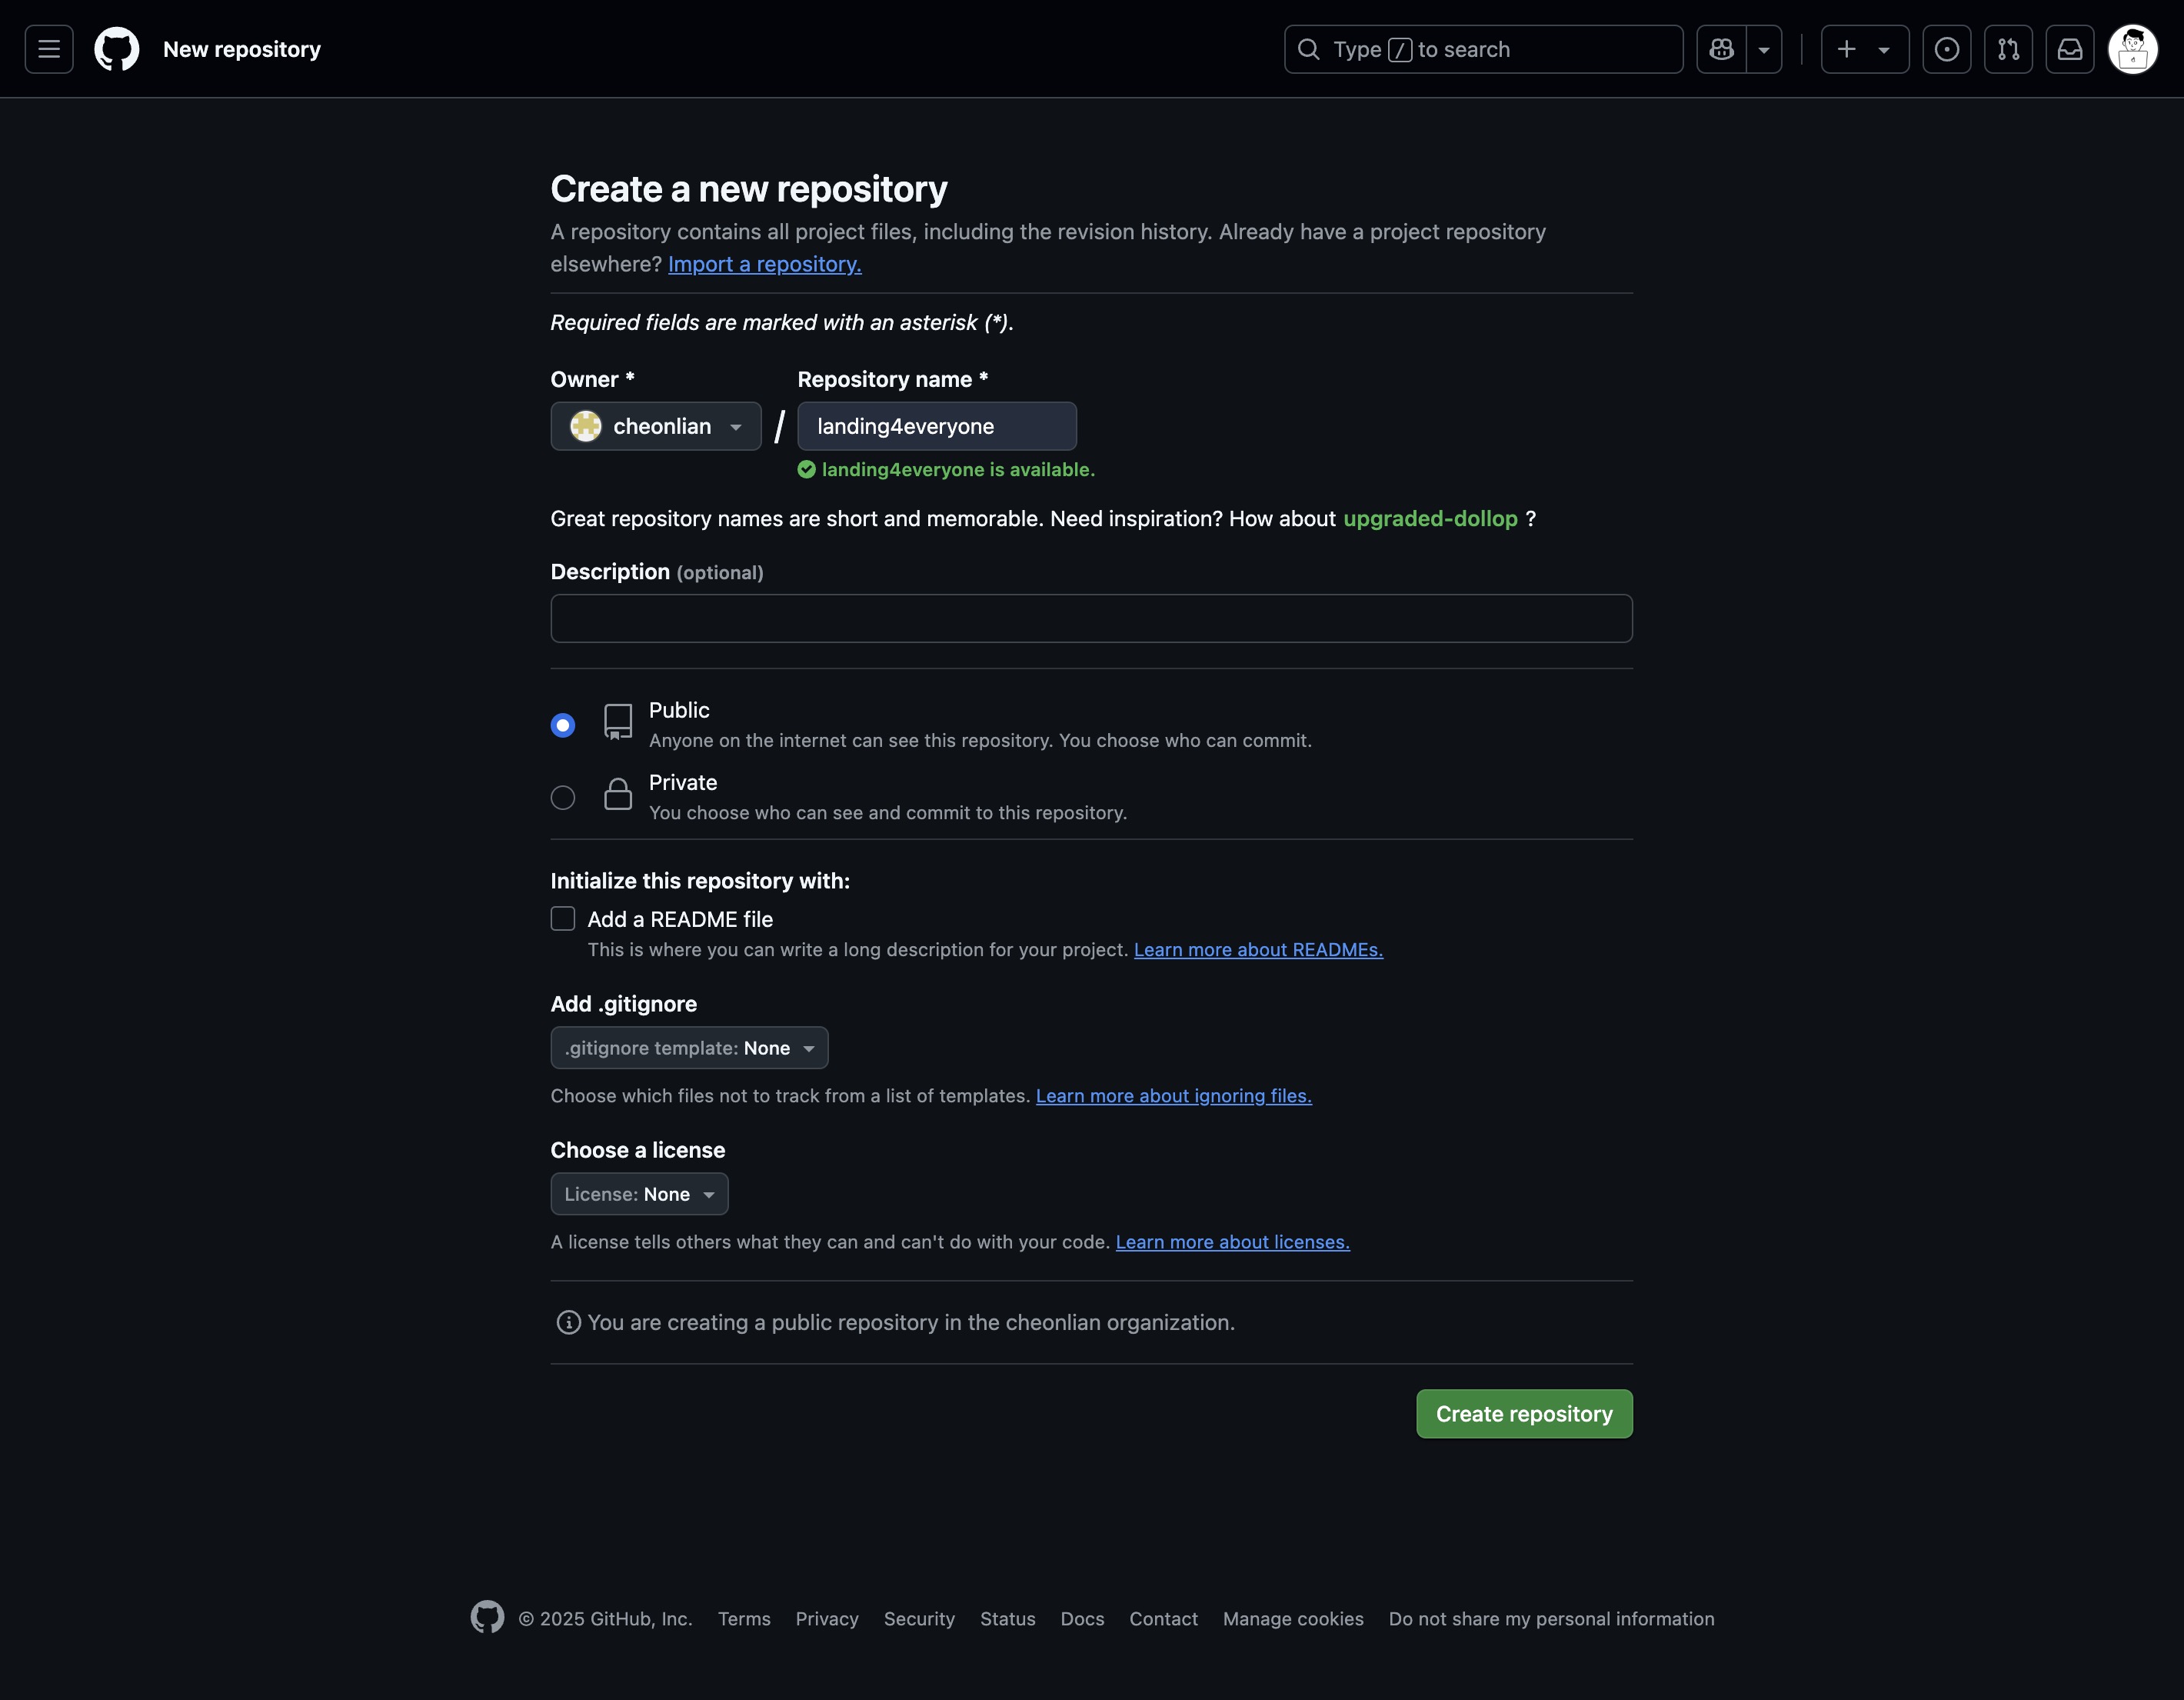
Task: Click the landing4everyone is available message
Action: point(958,469)
